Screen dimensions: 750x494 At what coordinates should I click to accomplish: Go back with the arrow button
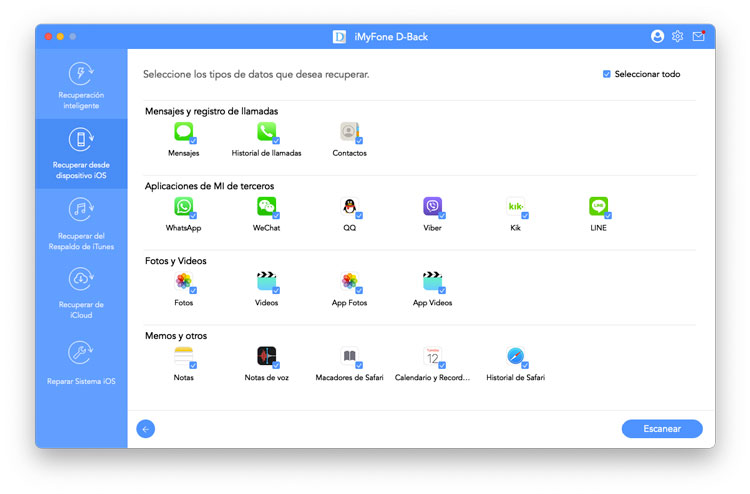point(145,429)
